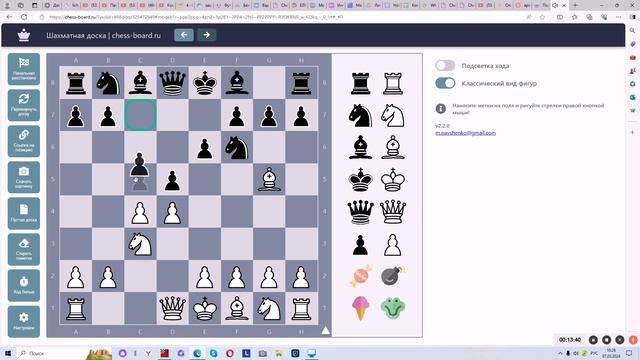This screenshot has height=360, width=640.
Task: Reset to starting position (Начальная расстановка)
Action: pos(24,69)
